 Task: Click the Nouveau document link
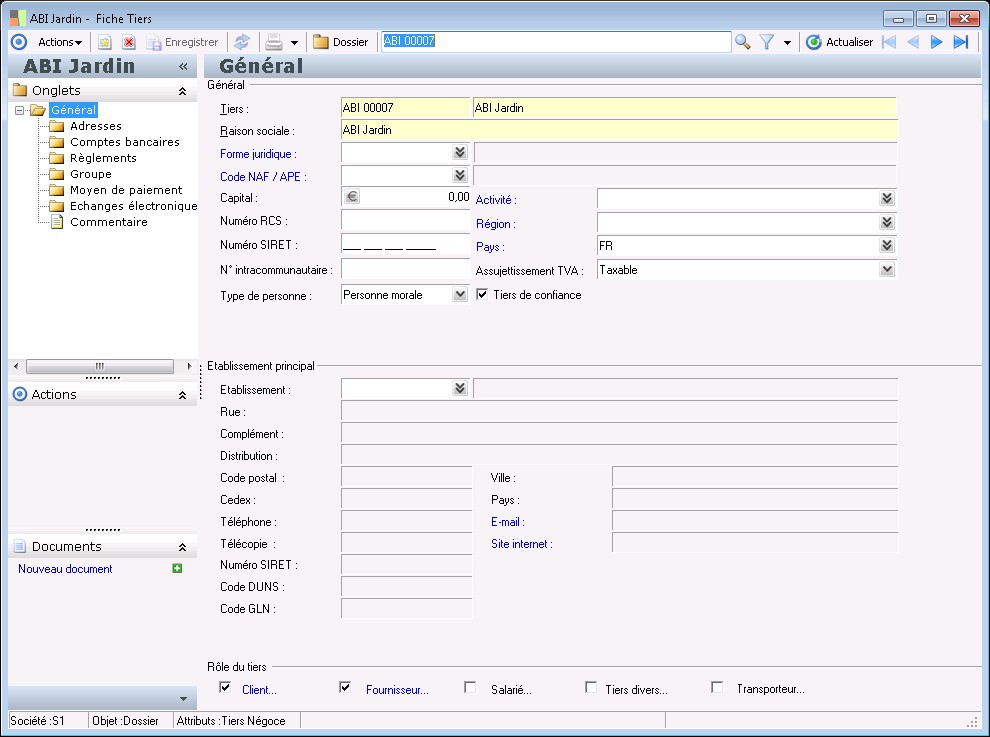[x=65, y=569]
